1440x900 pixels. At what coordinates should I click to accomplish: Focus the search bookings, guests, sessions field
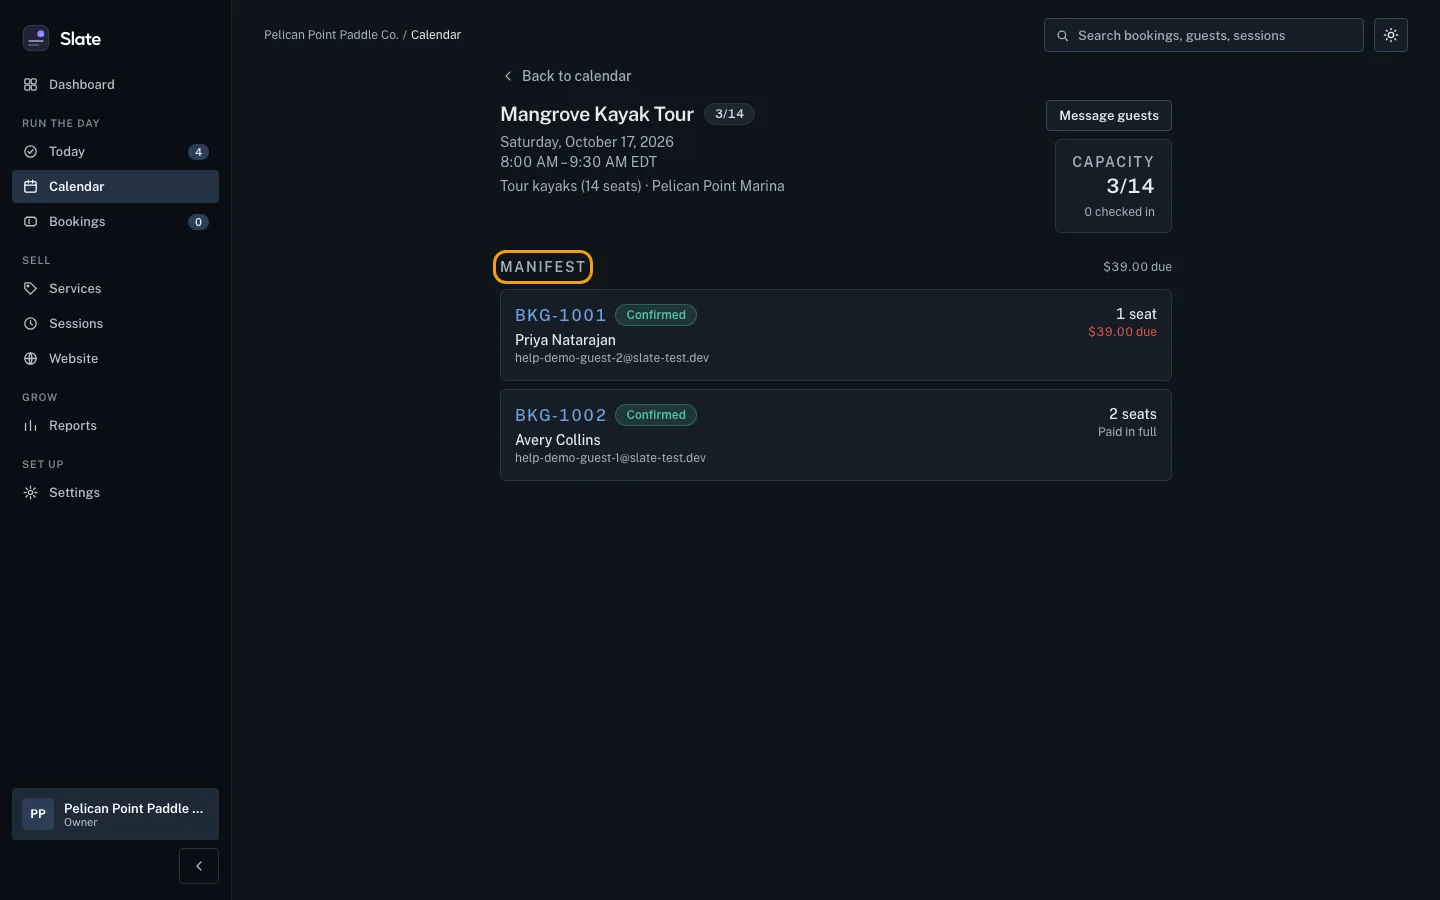pos(1204,35)
